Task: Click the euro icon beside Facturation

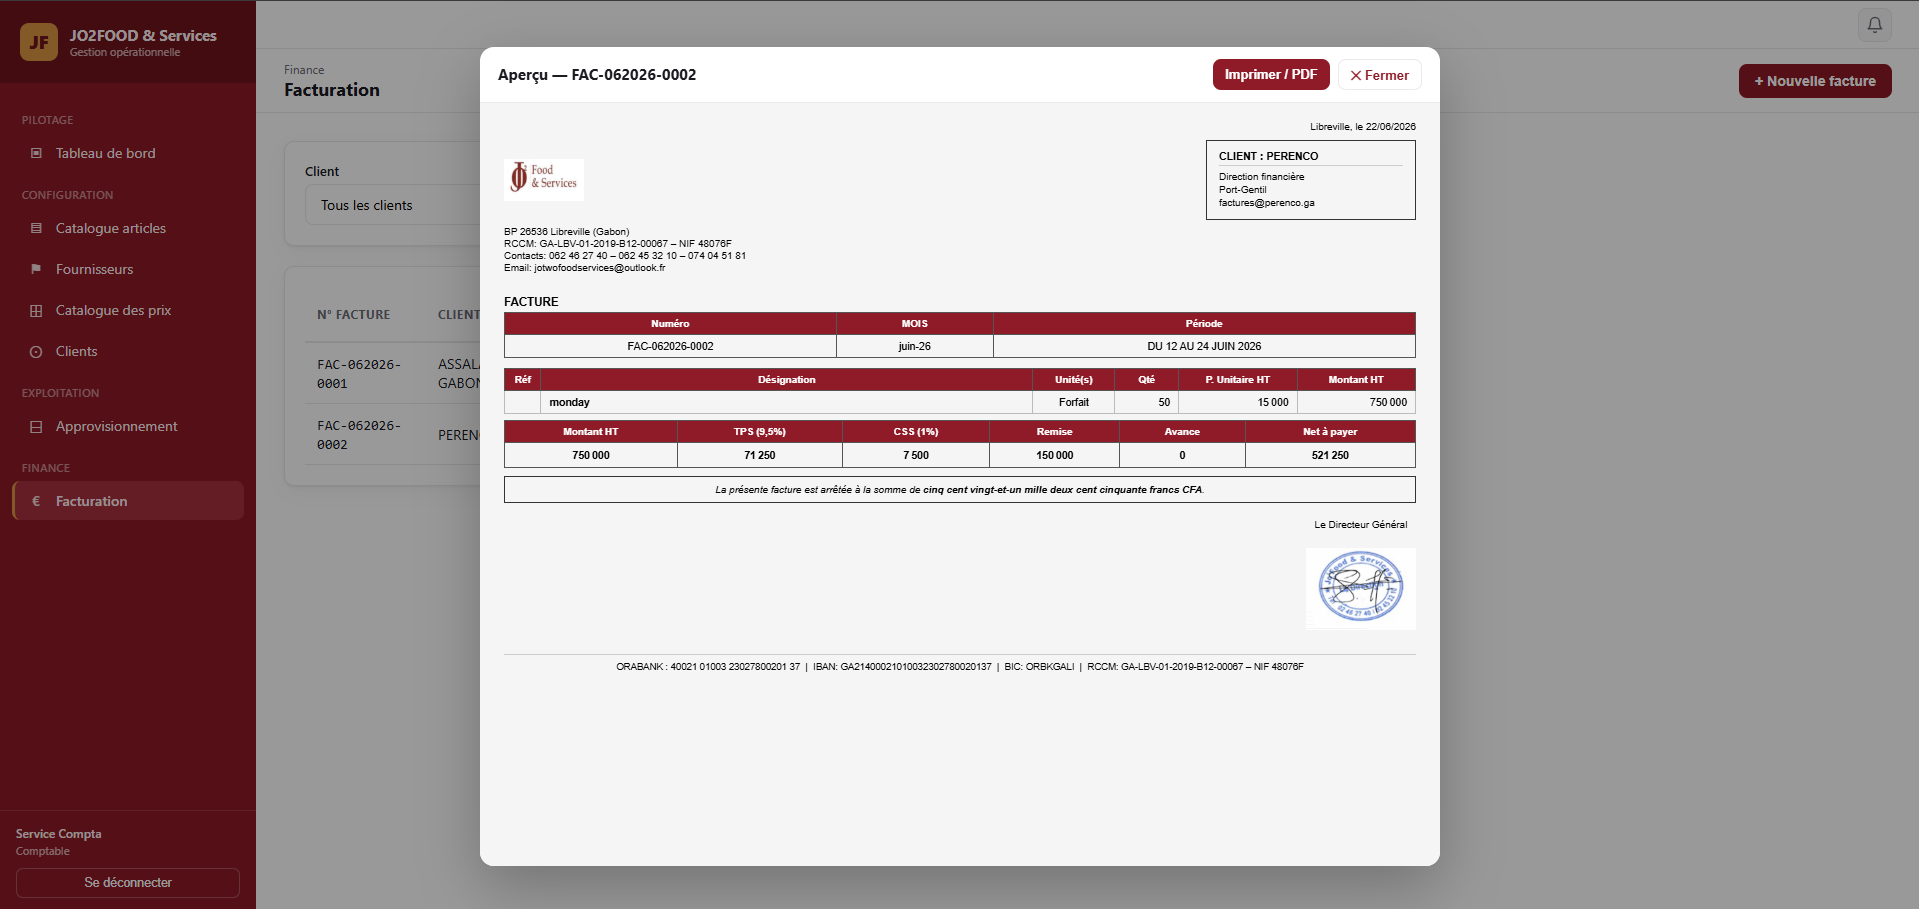Action: click(x=36, y=501)
